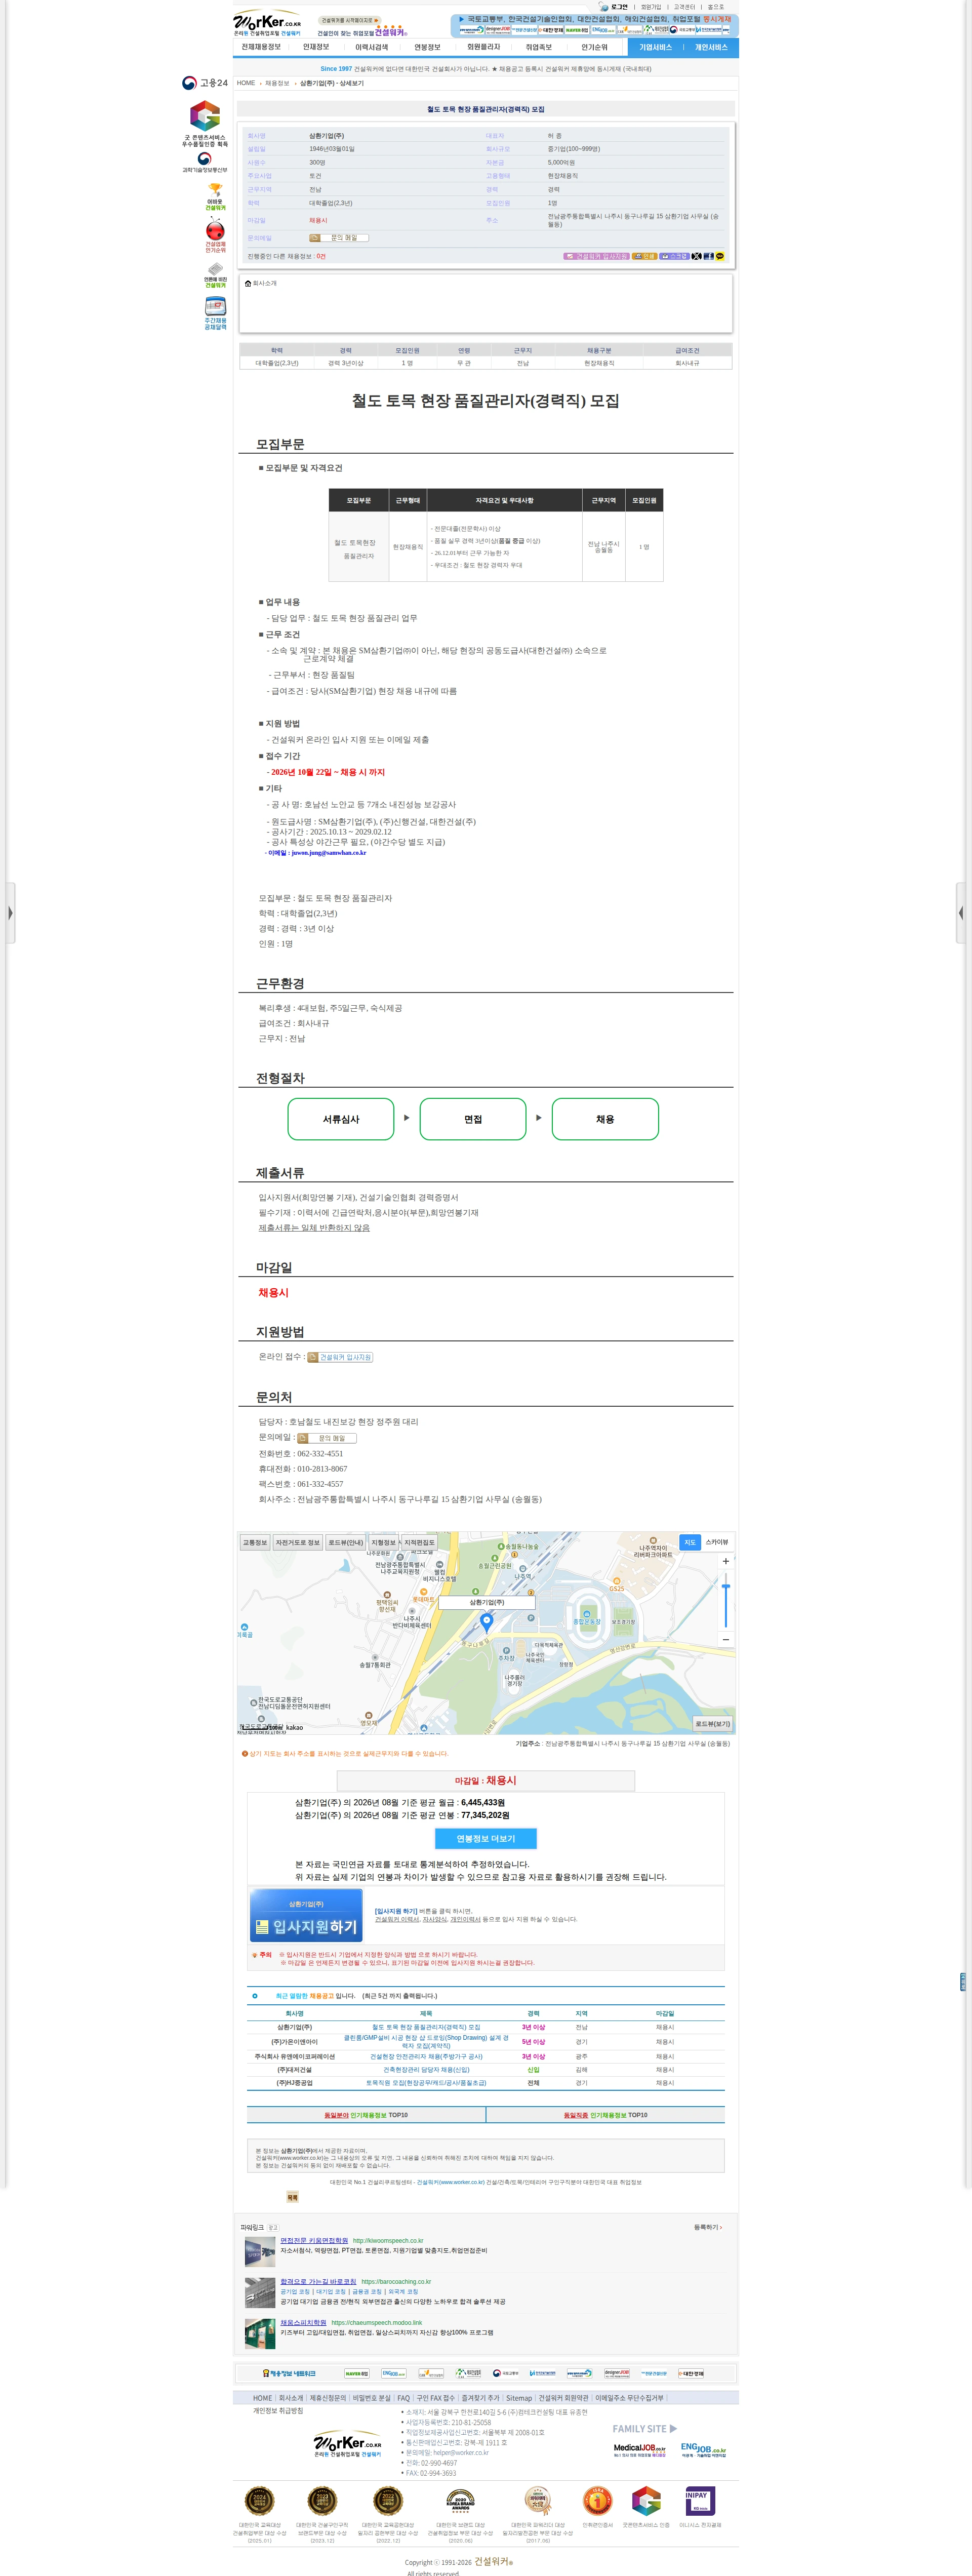The height and width of the screenshot is (2576, 972).
Task: Switch to the 기업서비스 tab
Action: click(x=656, y=47)
